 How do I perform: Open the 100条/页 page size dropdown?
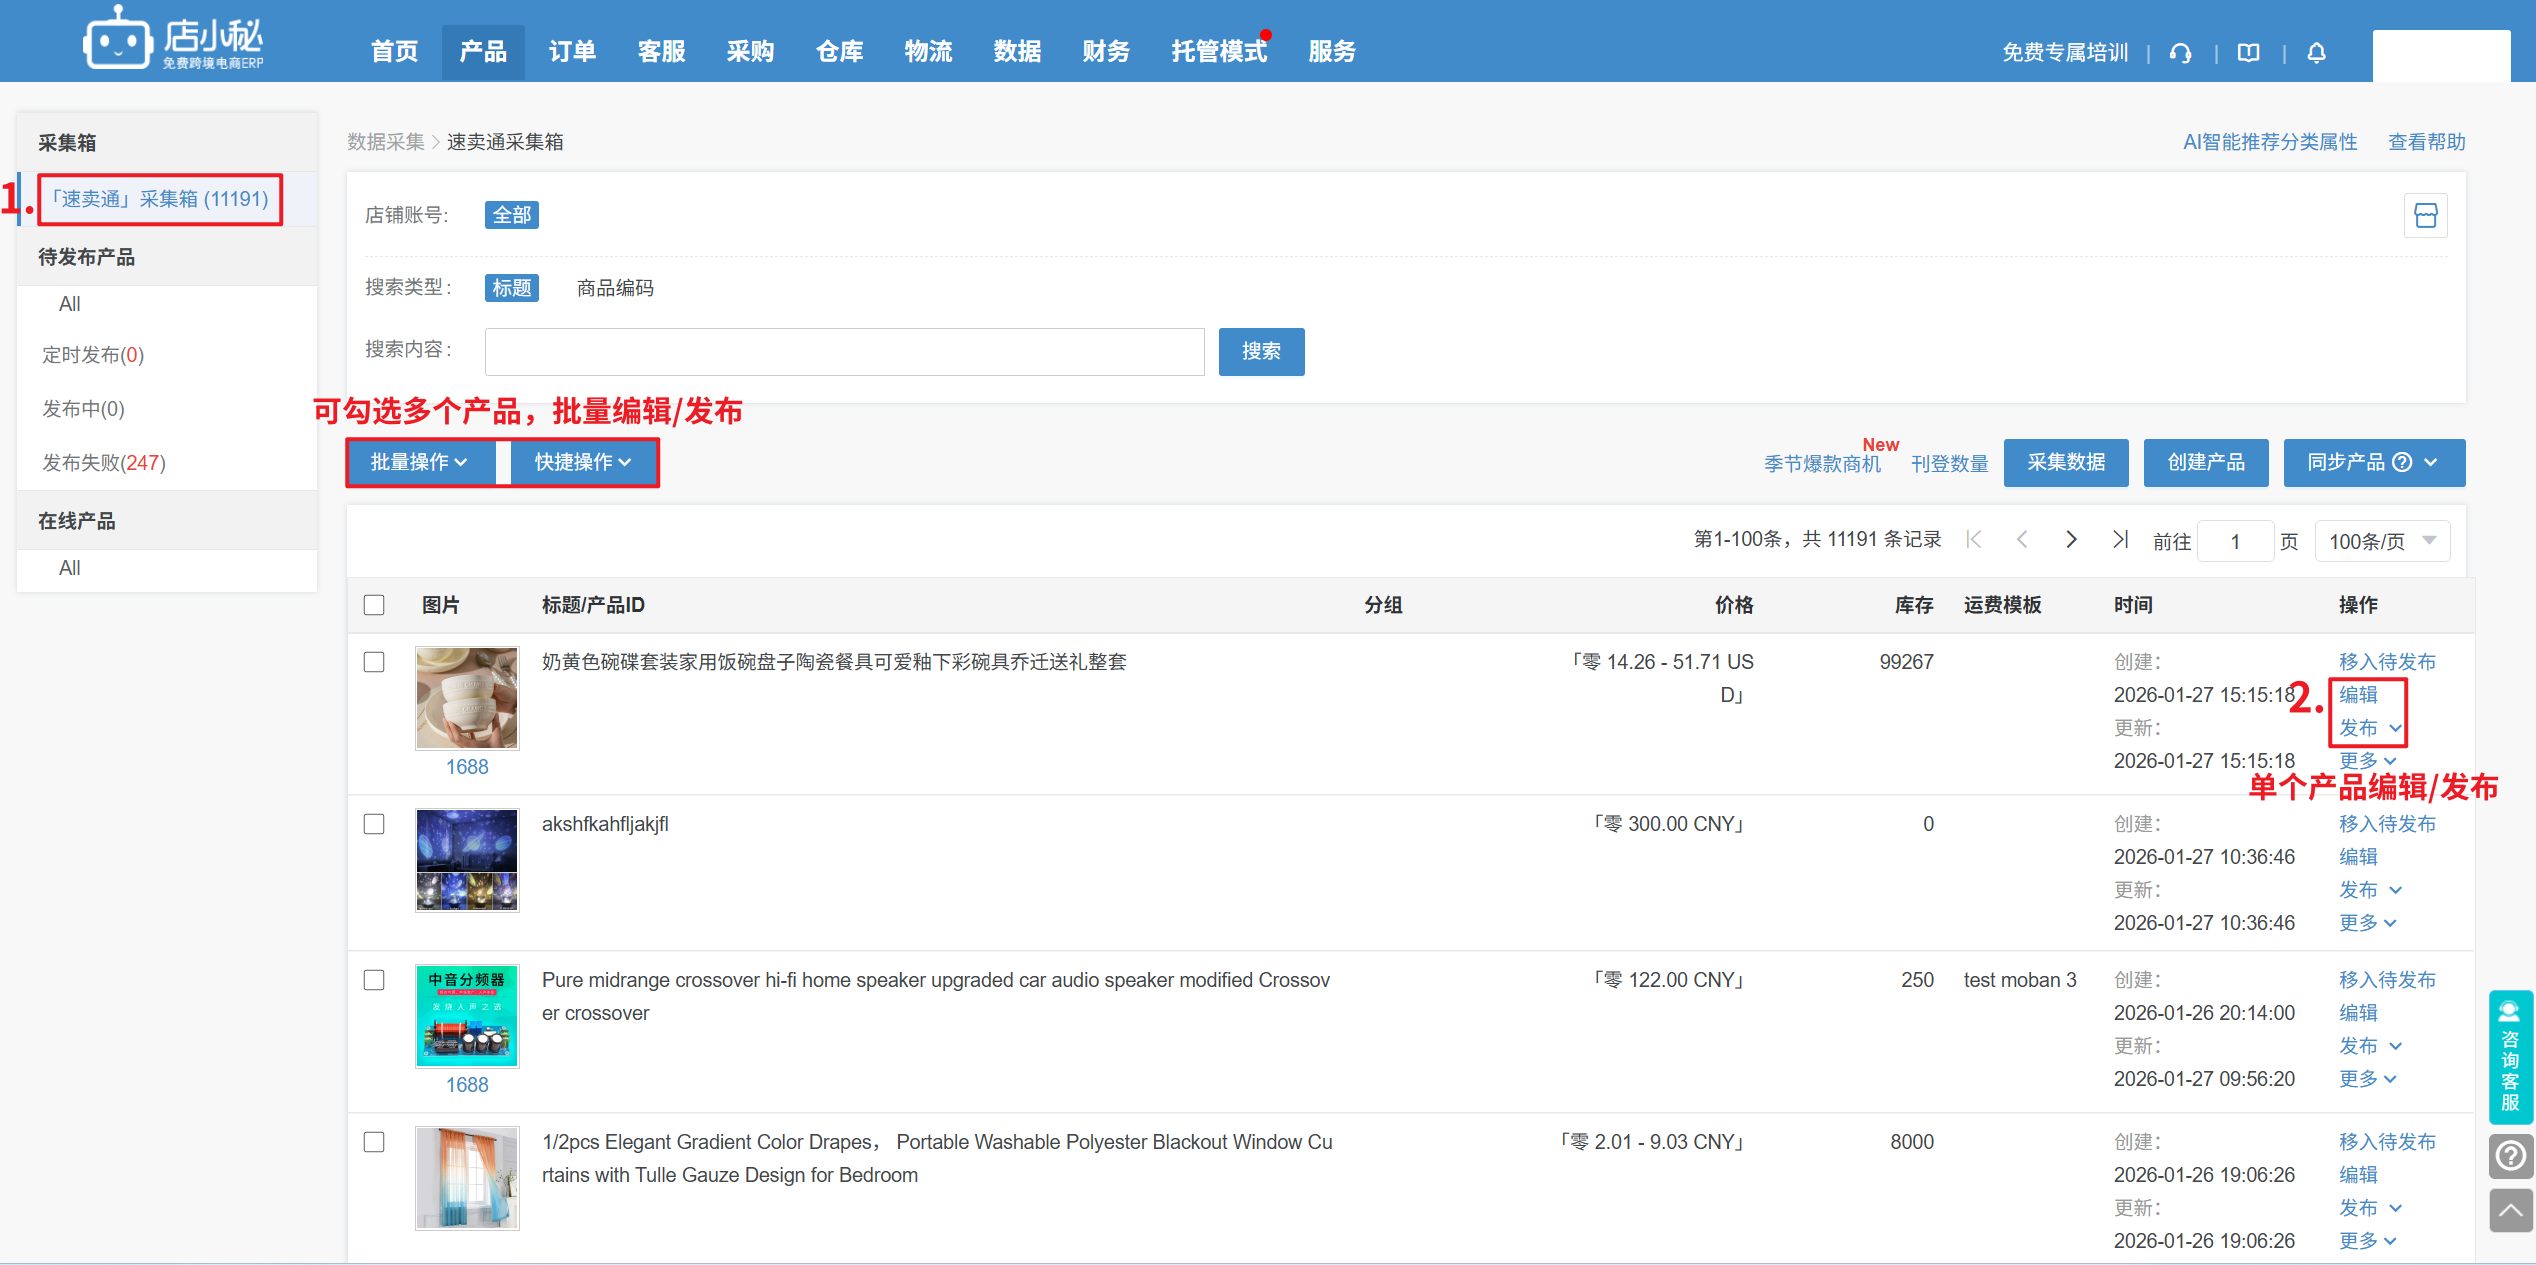[x=2382, y=541]
